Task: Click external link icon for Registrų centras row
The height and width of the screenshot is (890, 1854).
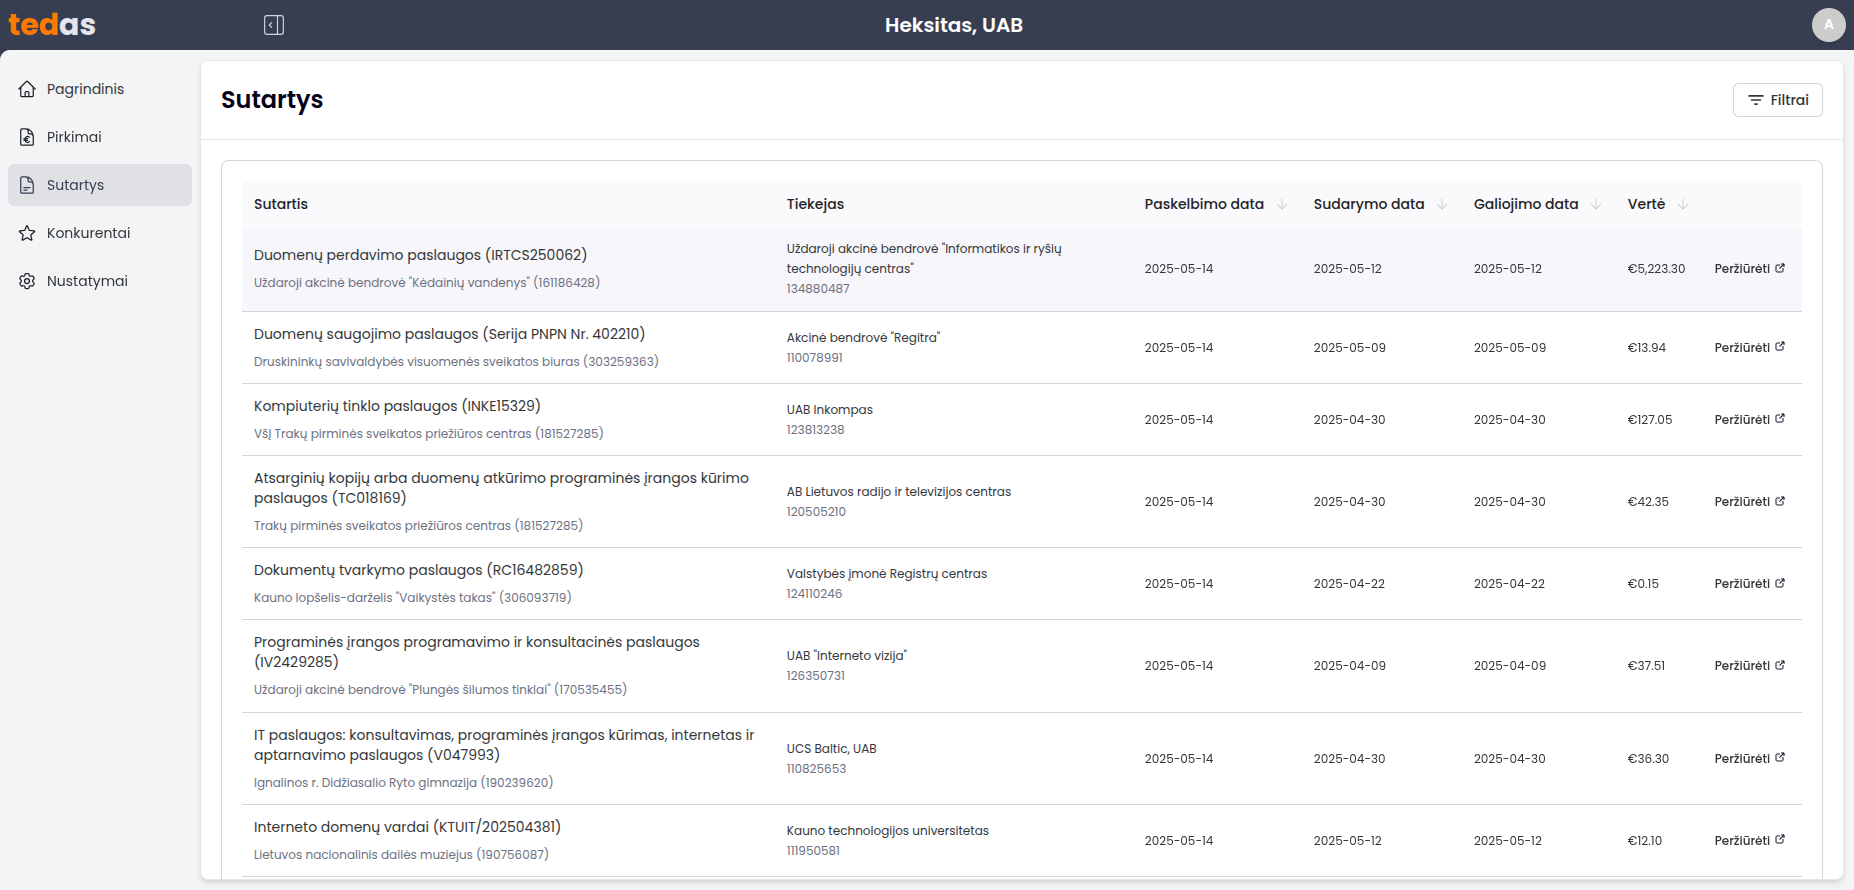Action: 1780,583
